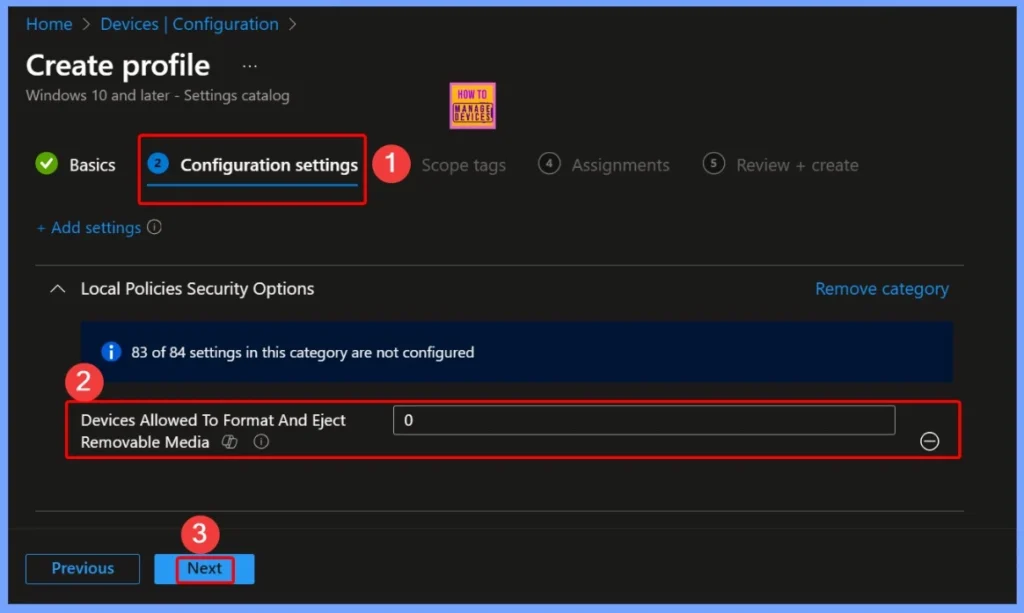Remove the setting using the minus icon
1024x613 pixels.
[929, 441]
